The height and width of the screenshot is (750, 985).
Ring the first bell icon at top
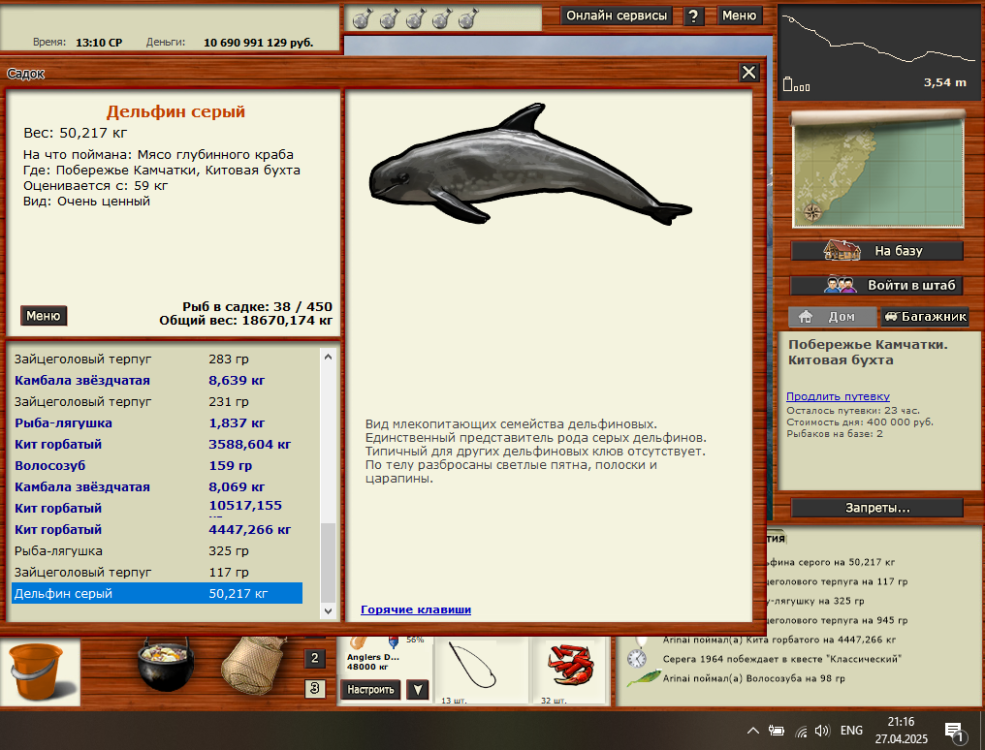(362, 17)
